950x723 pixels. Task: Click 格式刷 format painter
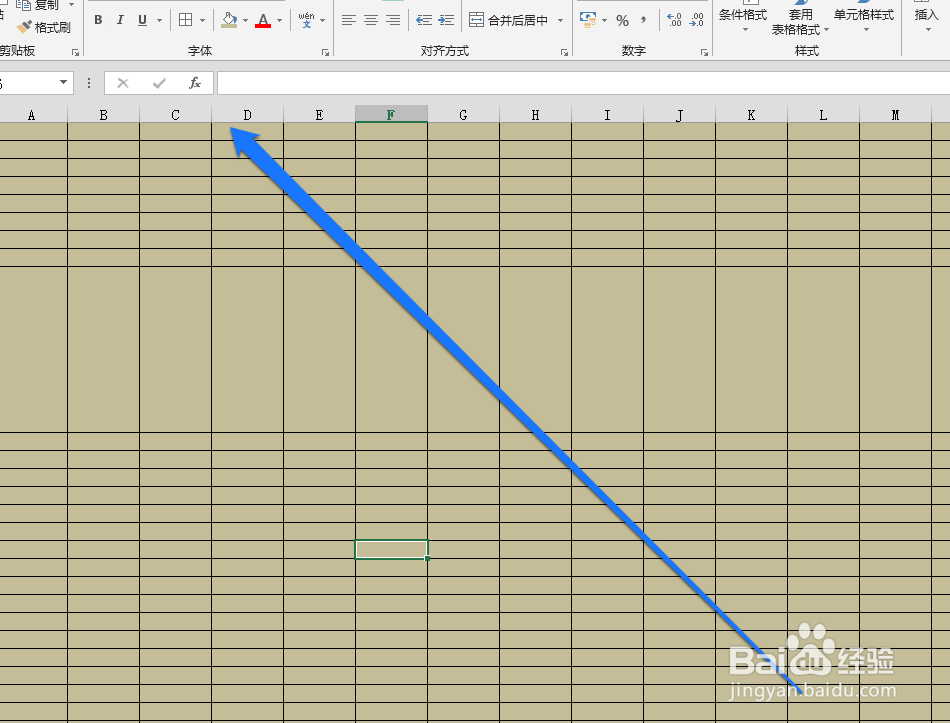[44, 27]
